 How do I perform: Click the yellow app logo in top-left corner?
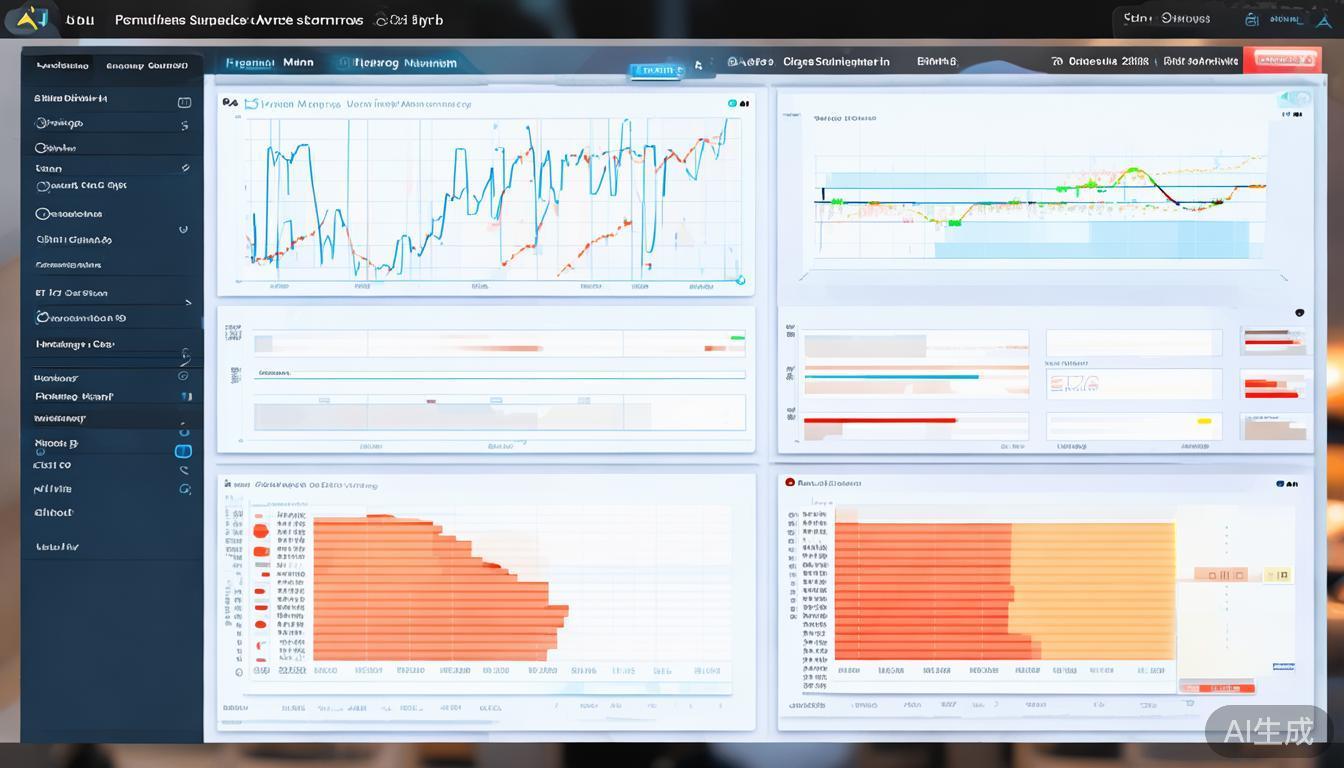click(34, 18)
